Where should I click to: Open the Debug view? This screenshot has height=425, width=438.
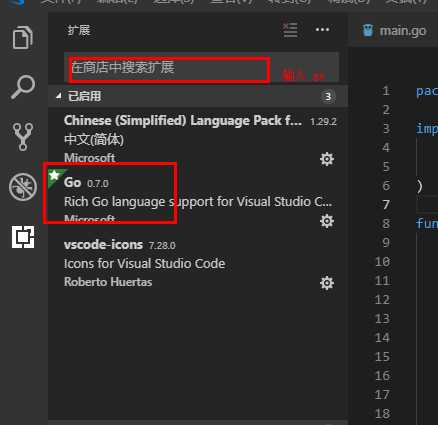23,187
